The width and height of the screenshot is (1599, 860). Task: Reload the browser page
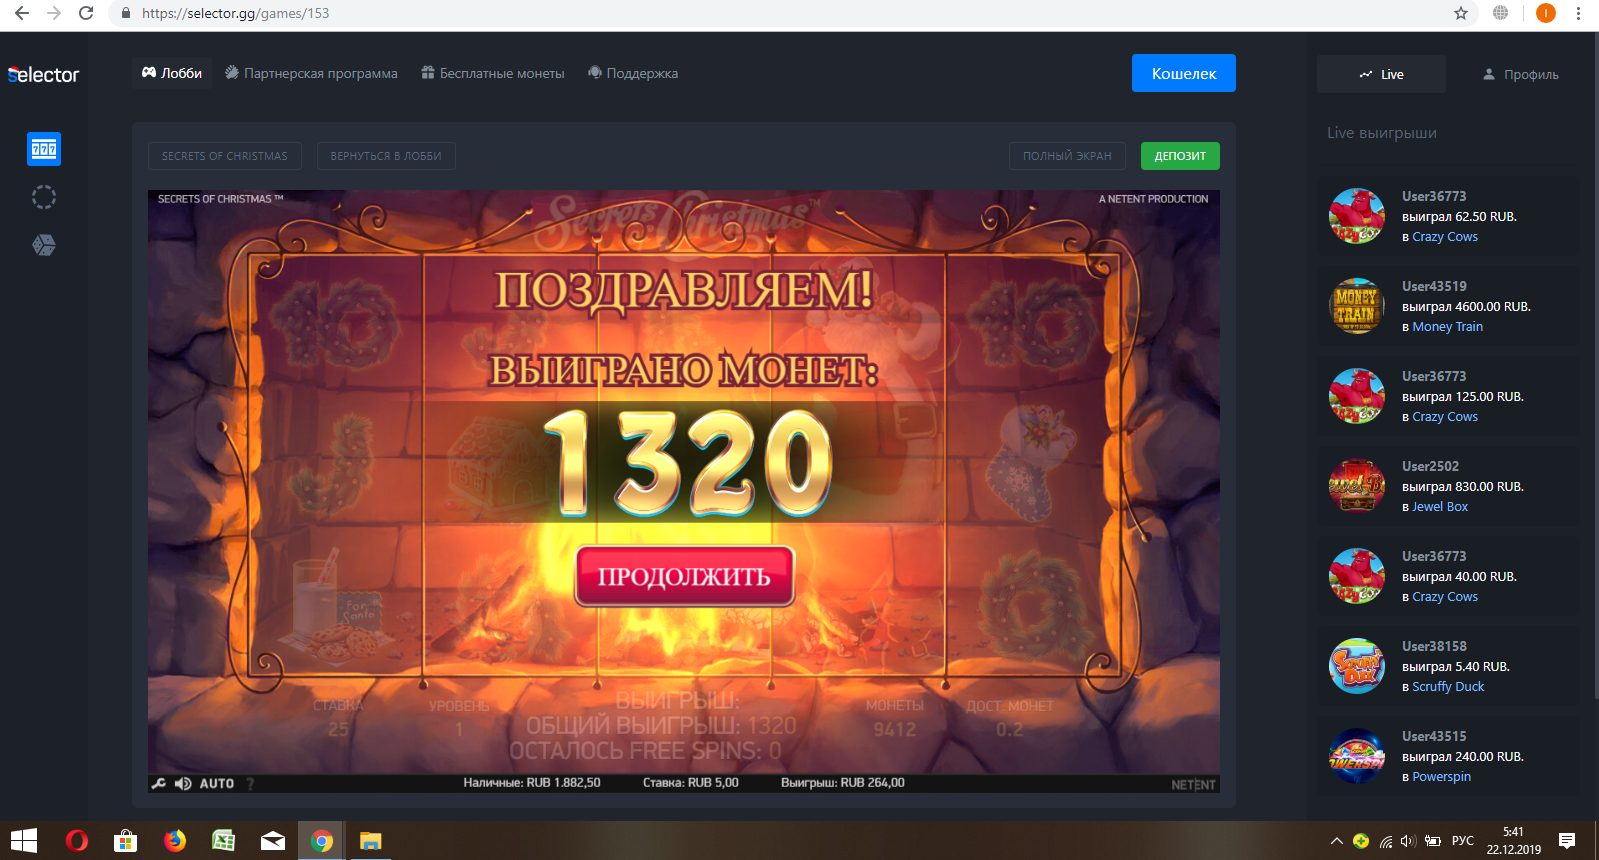(x=86, y=13)
